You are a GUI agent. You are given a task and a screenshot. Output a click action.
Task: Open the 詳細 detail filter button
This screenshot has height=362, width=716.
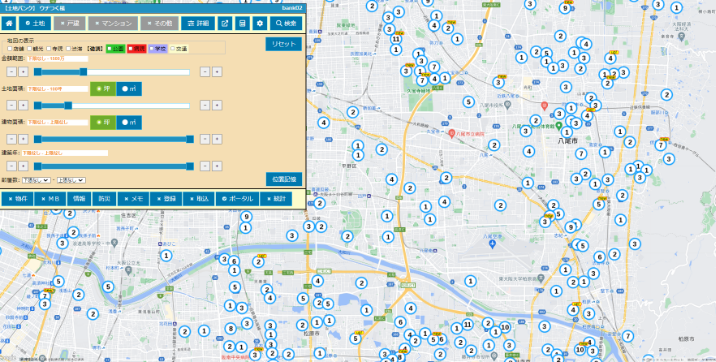pos(198,23)
